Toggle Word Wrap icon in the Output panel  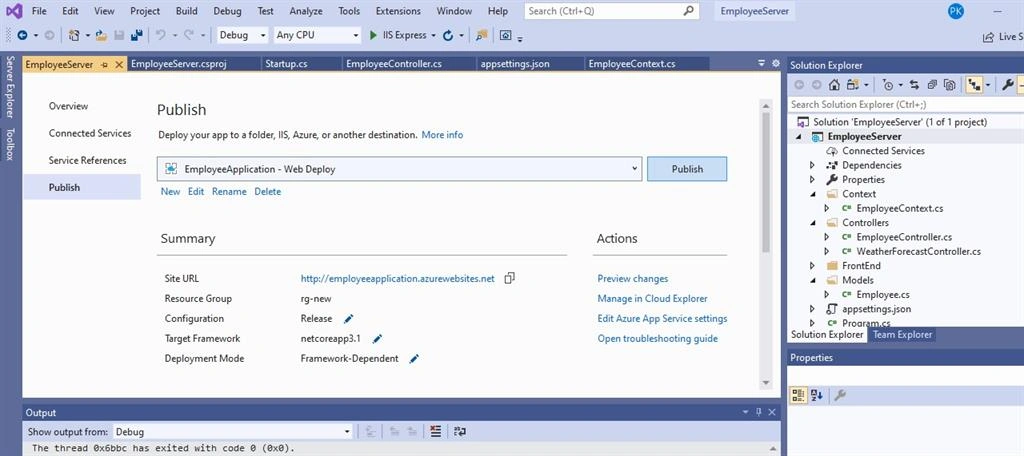click(460, 431)
